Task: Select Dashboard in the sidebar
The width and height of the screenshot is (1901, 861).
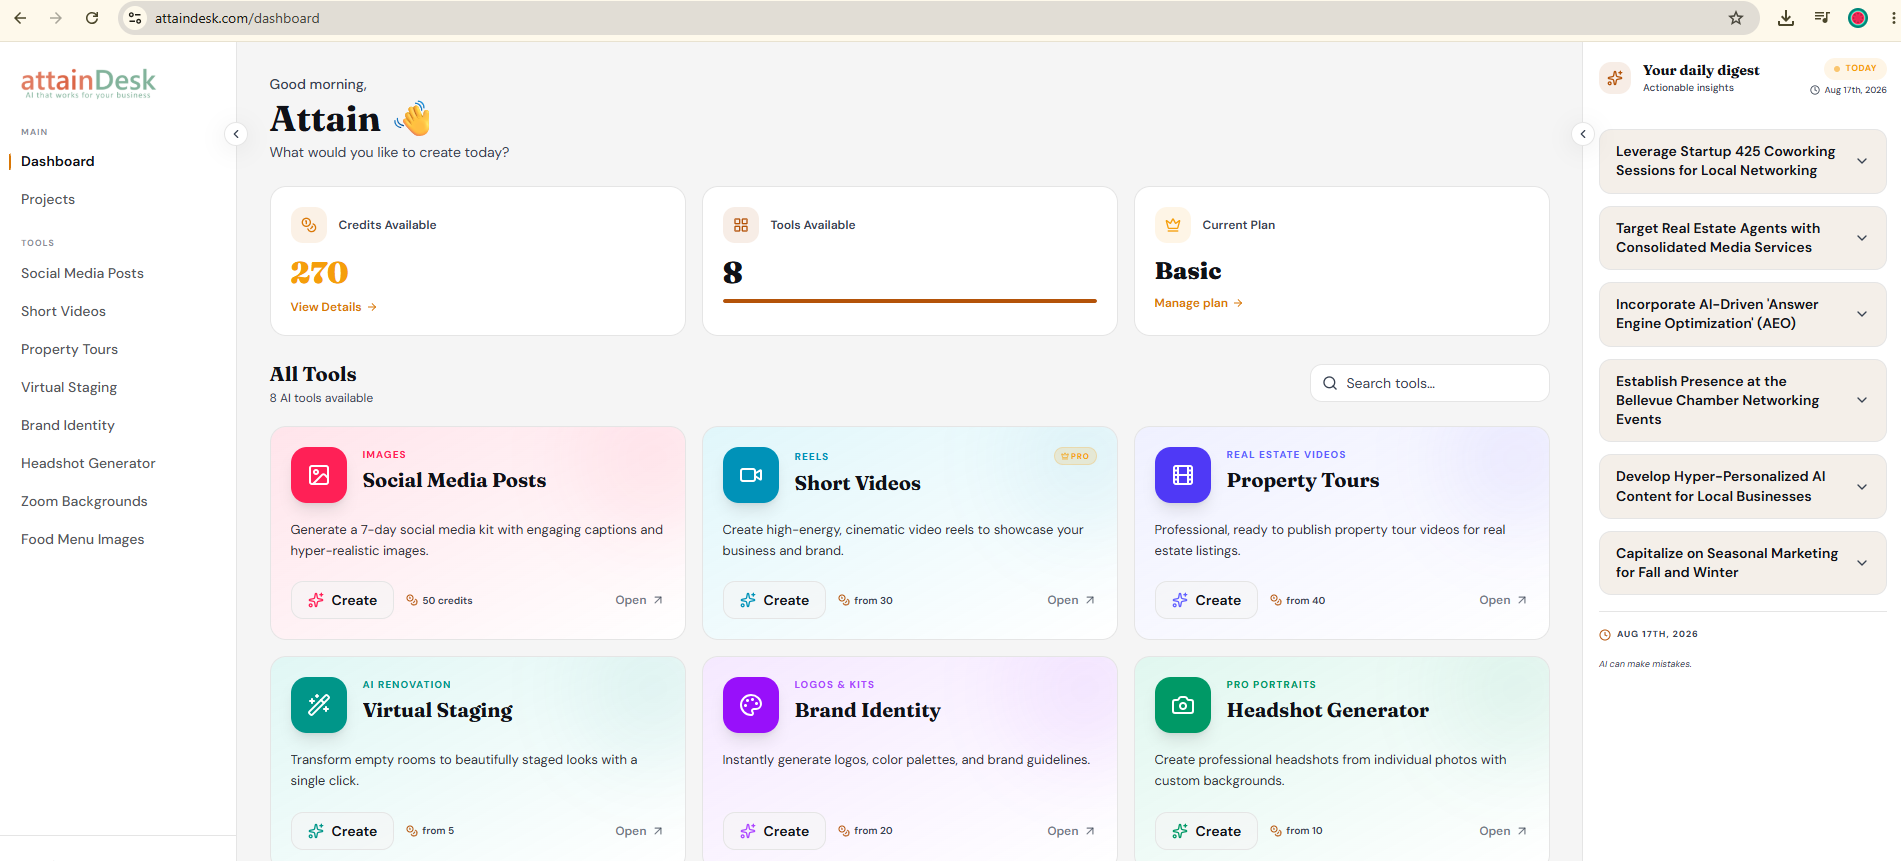Action: tap(58, 161)
